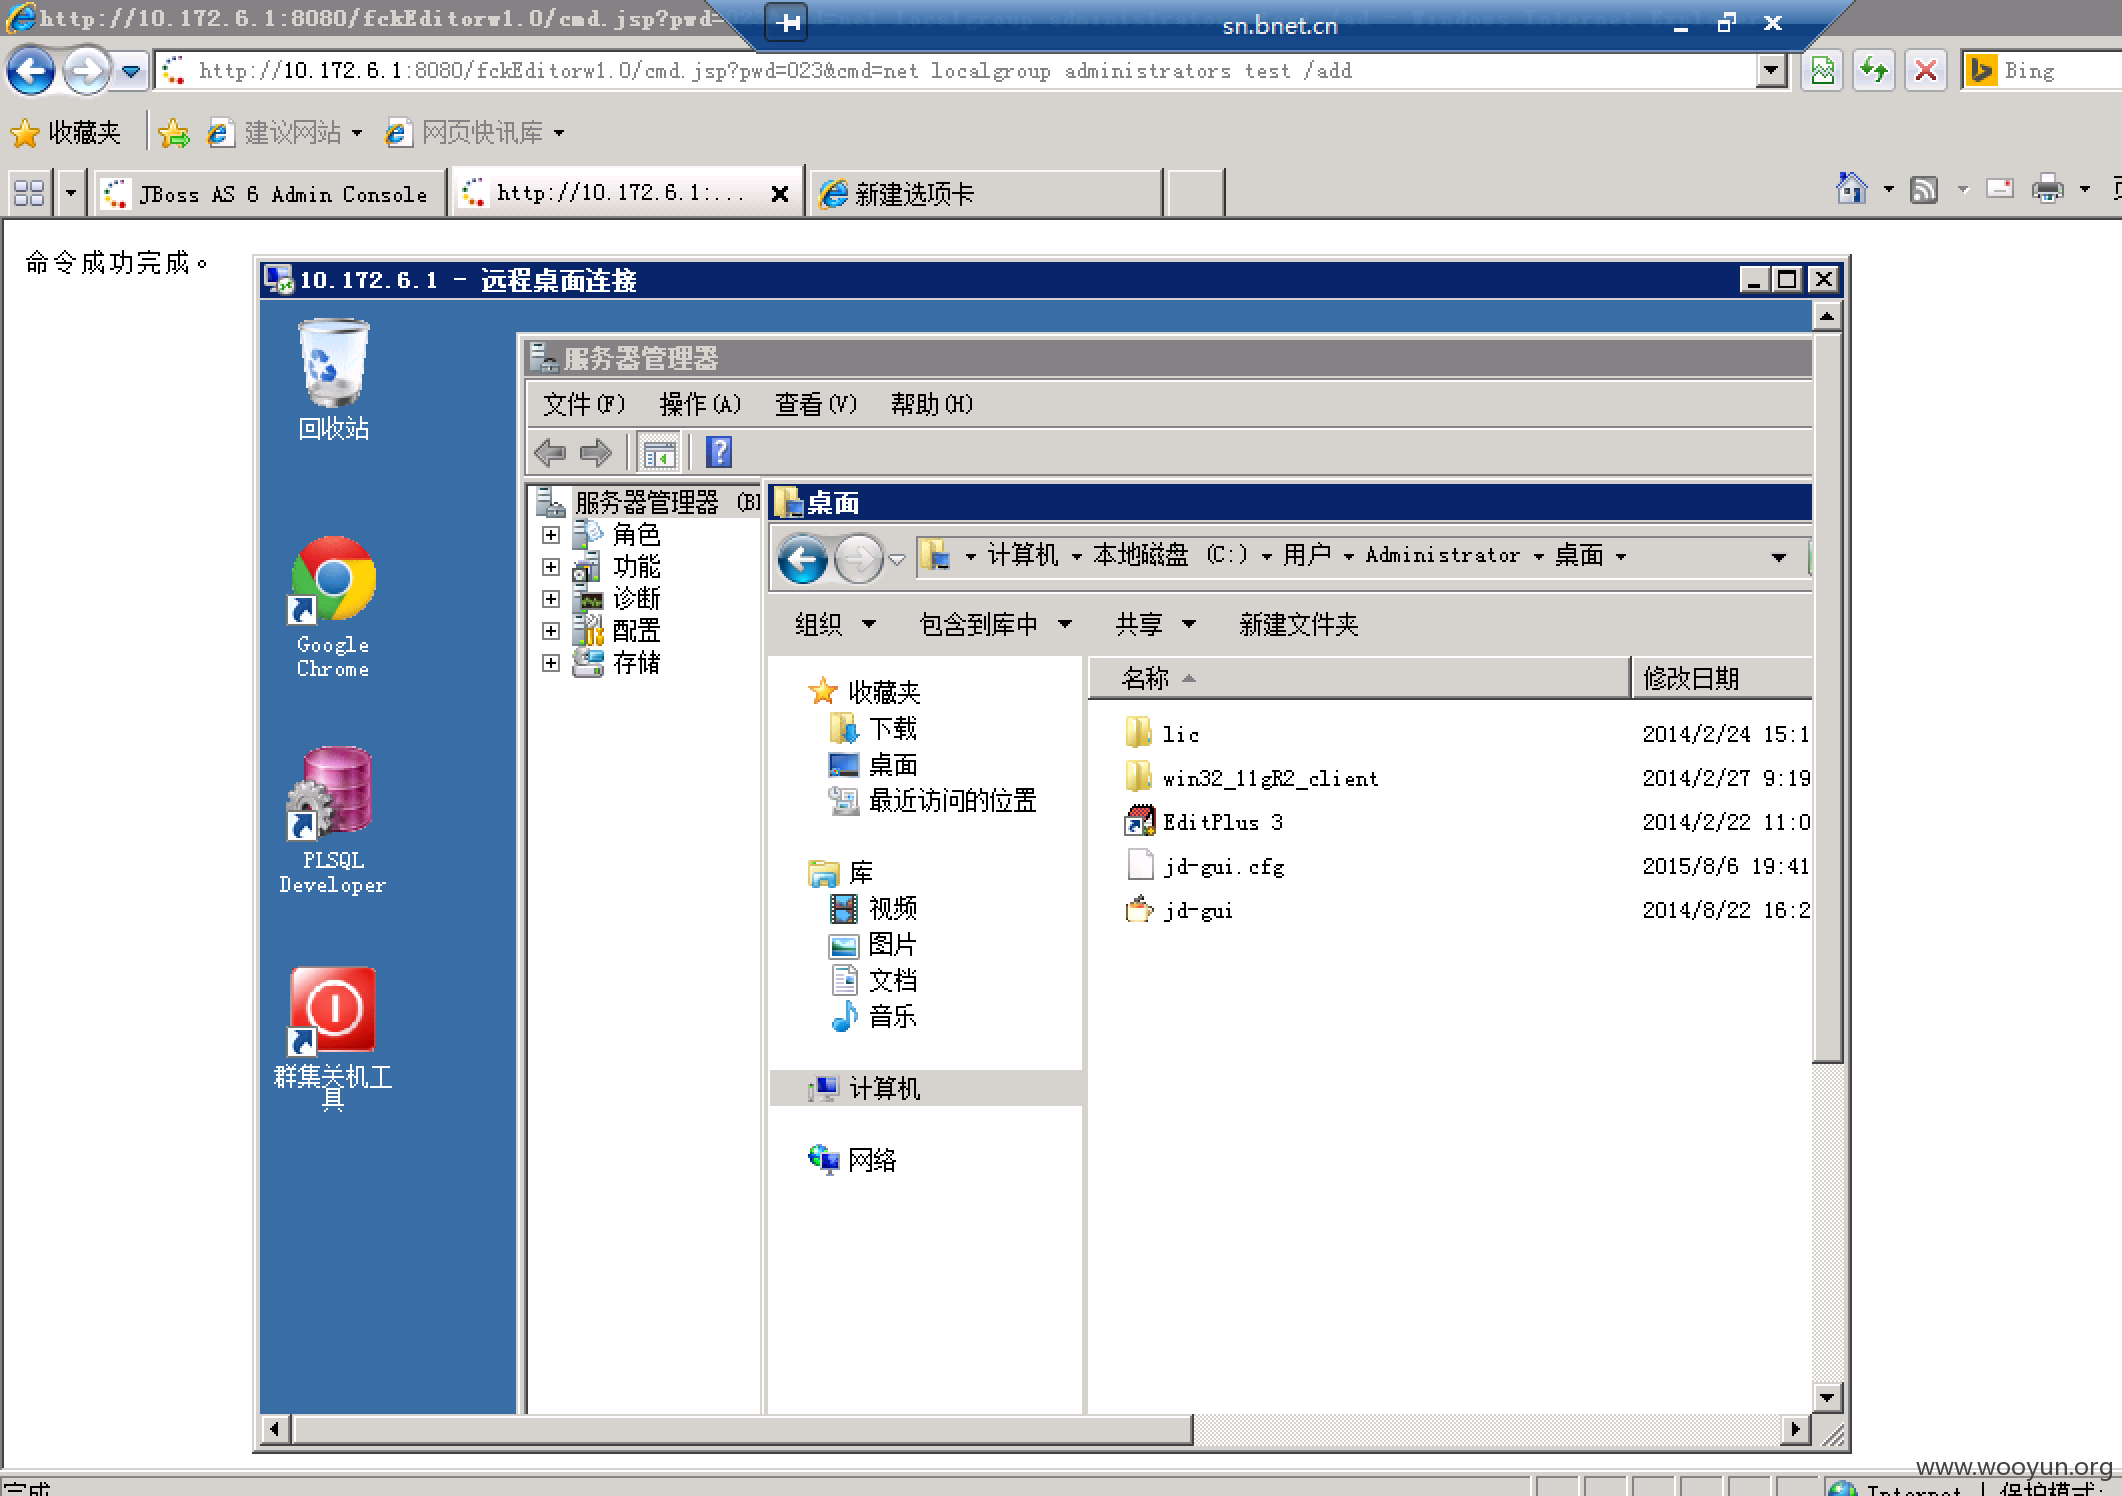This screenshot has height=1496, width=2122.
Task: Select 最近访问的位置 in navigation pane
Action: tap(933, 801)
